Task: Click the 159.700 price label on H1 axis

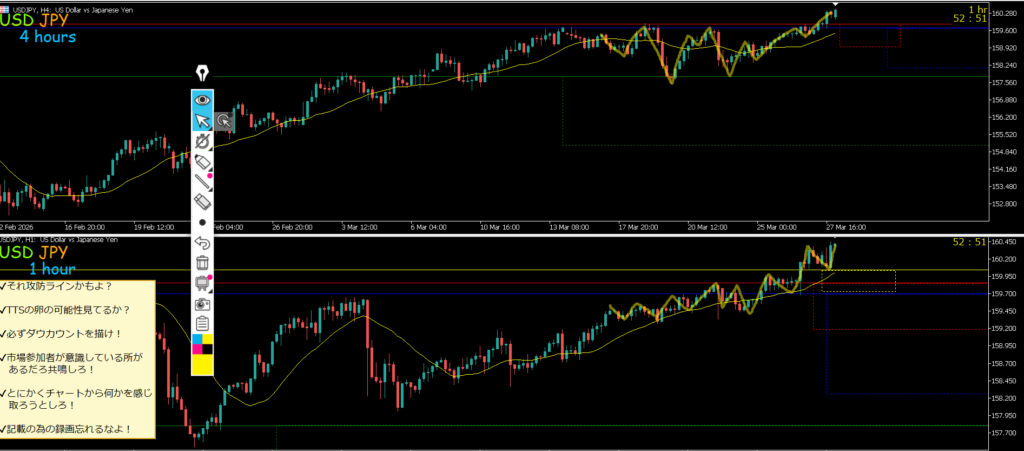Action: (x=1006, y=294)
